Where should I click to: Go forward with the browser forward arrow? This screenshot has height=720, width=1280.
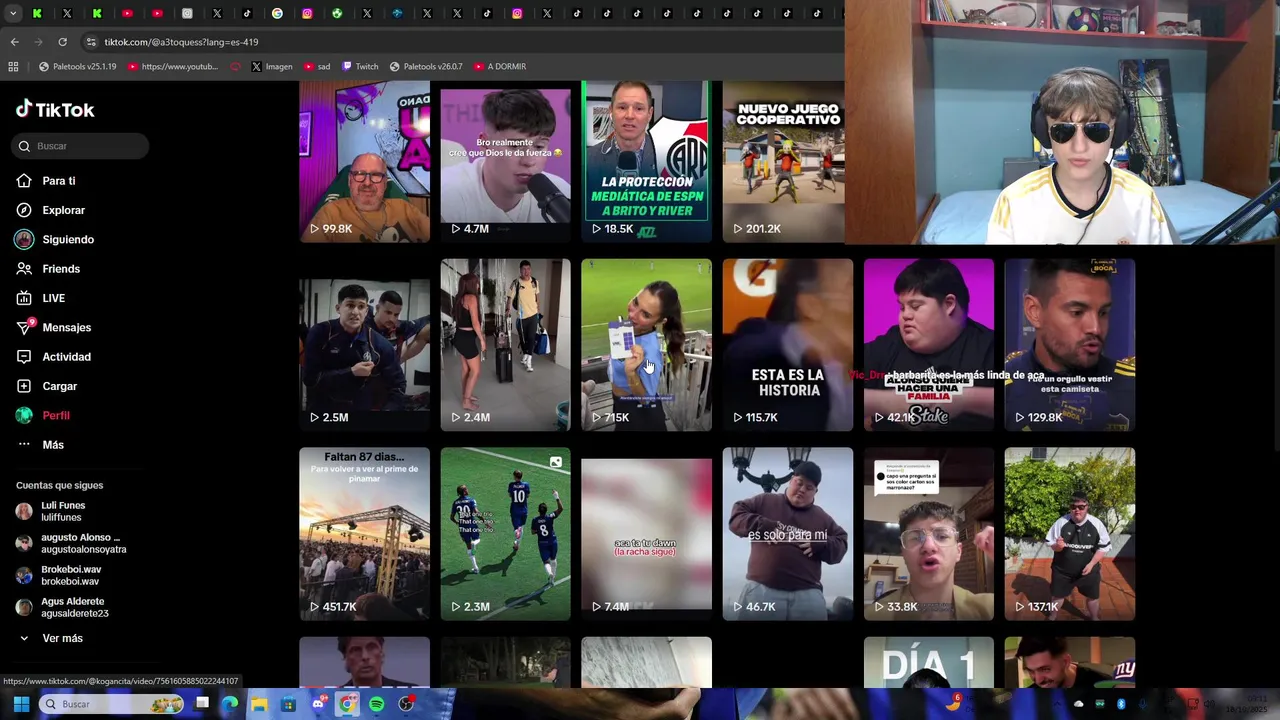[38, 42]
